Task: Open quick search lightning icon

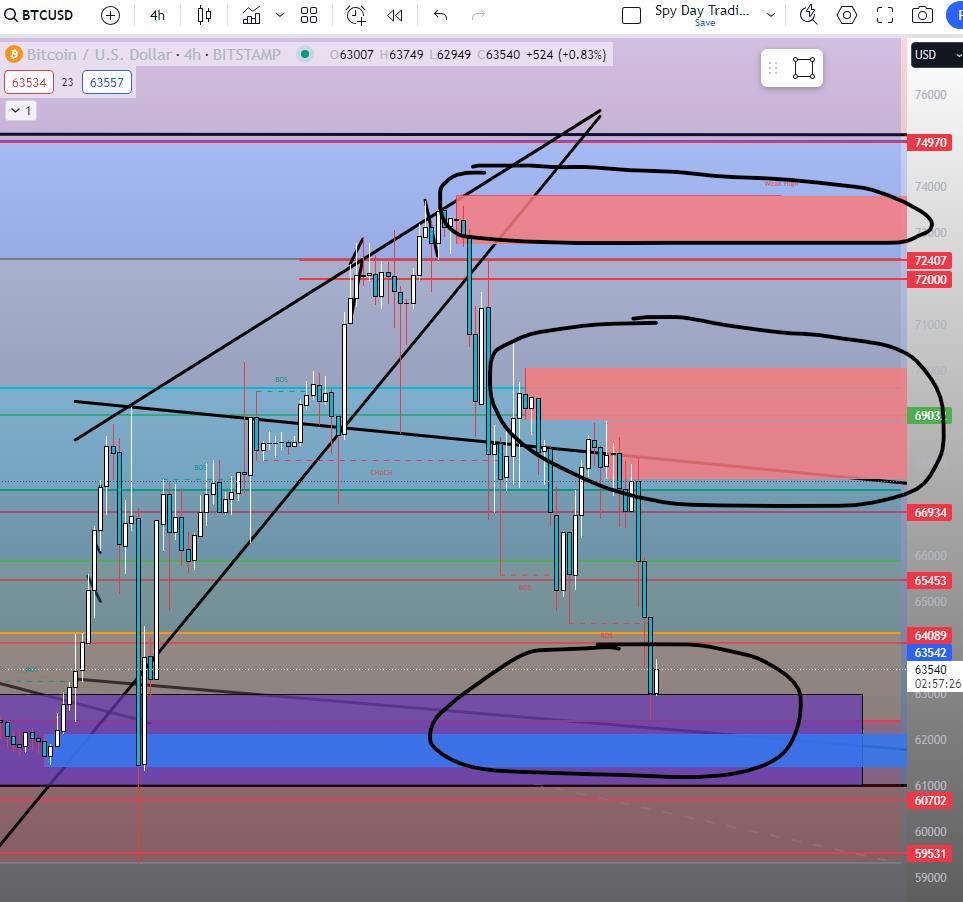Action: [x=808, y=15]
